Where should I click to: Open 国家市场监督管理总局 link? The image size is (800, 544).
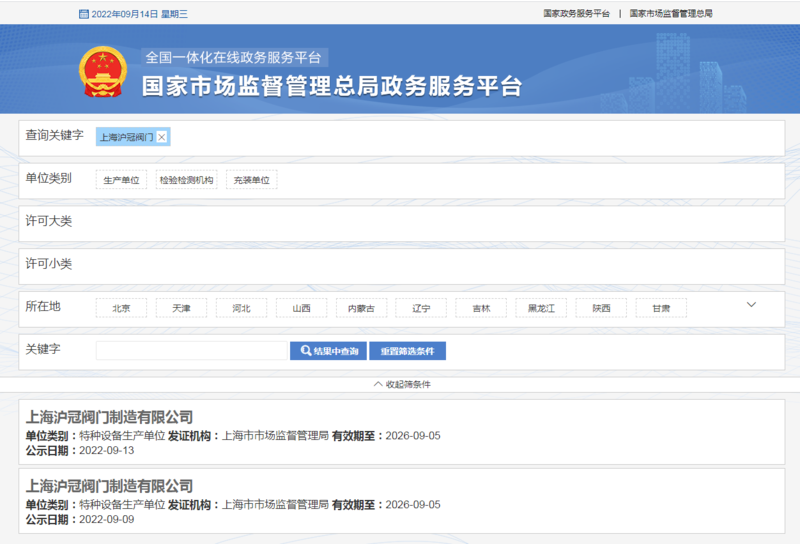click(671, 14)
